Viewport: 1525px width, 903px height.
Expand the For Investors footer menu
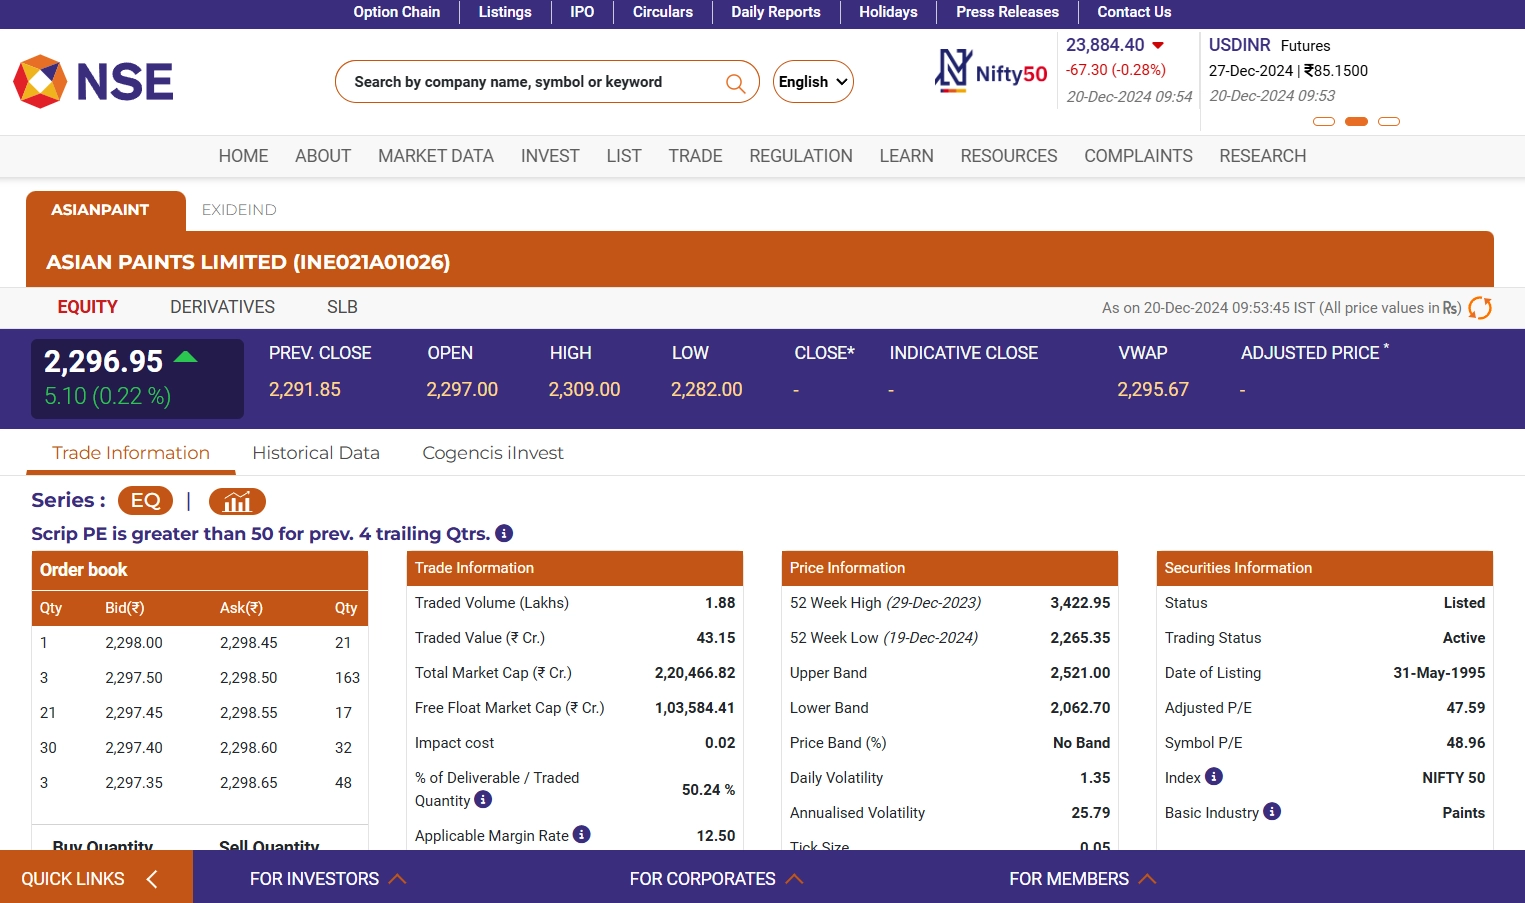[327, 879]
